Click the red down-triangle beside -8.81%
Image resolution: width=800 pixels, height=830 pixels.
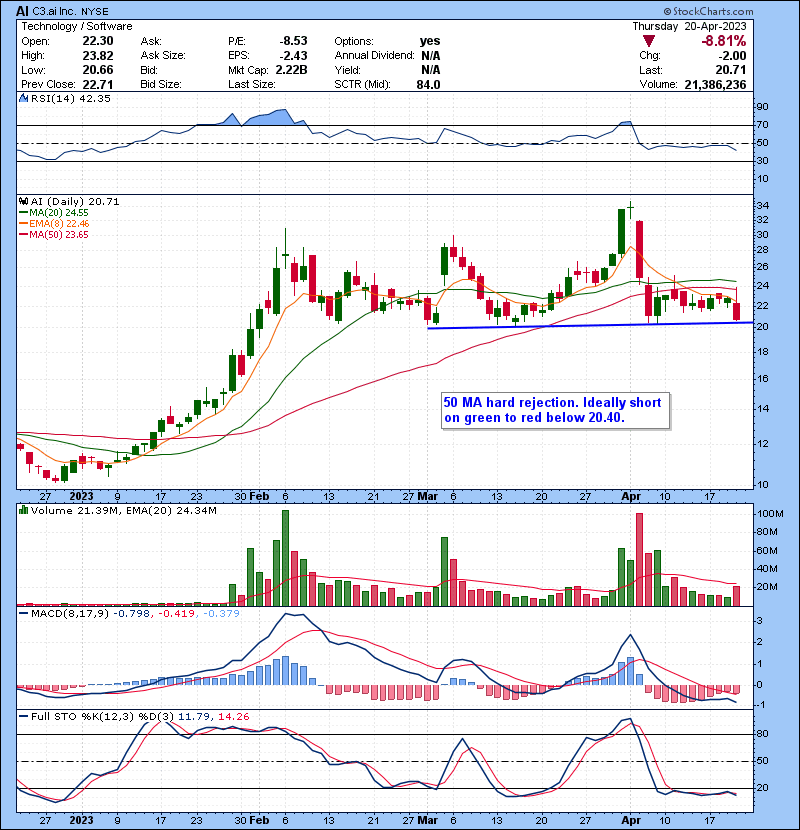649,41
